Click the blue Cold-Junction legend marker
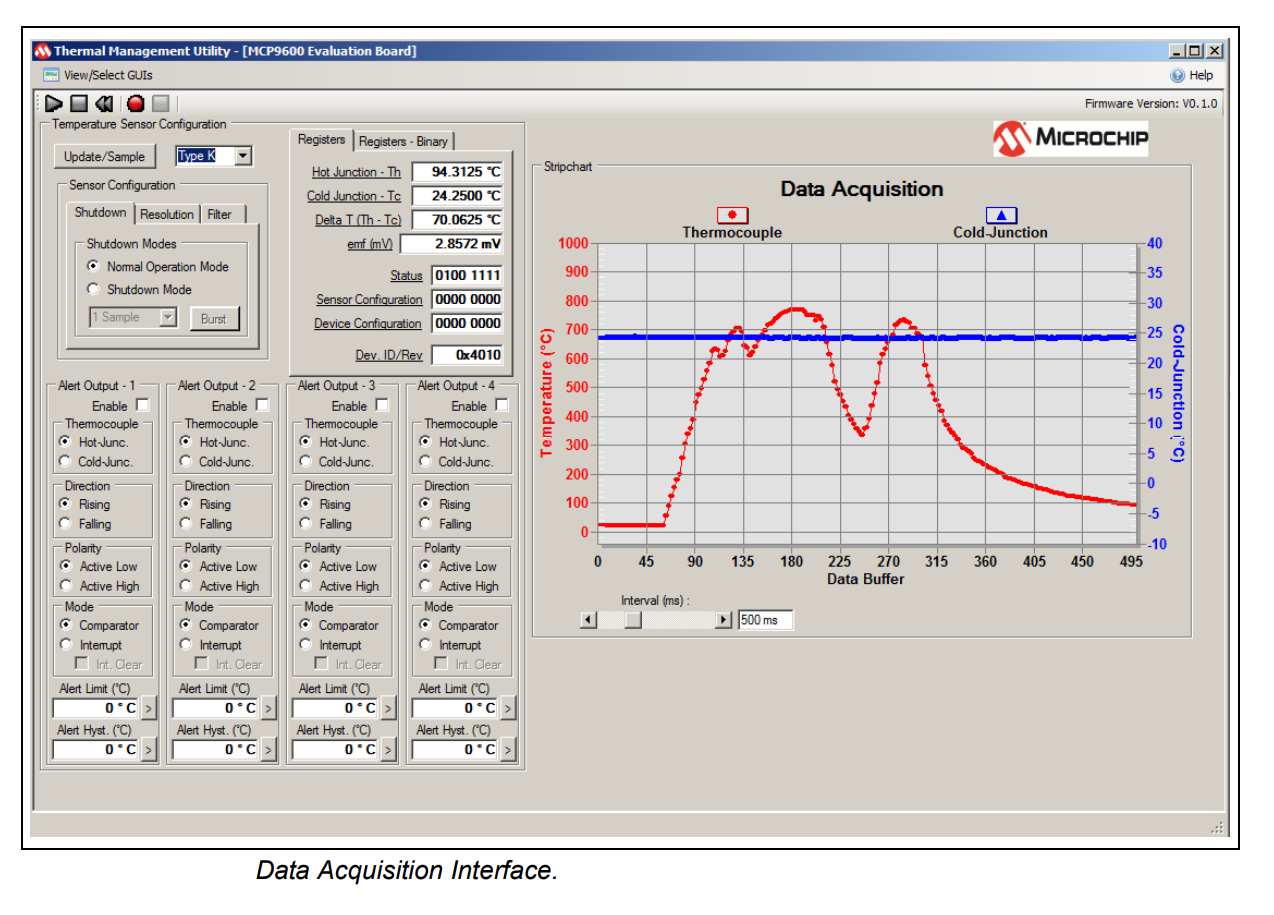1274x915 pixels. 1000,215
